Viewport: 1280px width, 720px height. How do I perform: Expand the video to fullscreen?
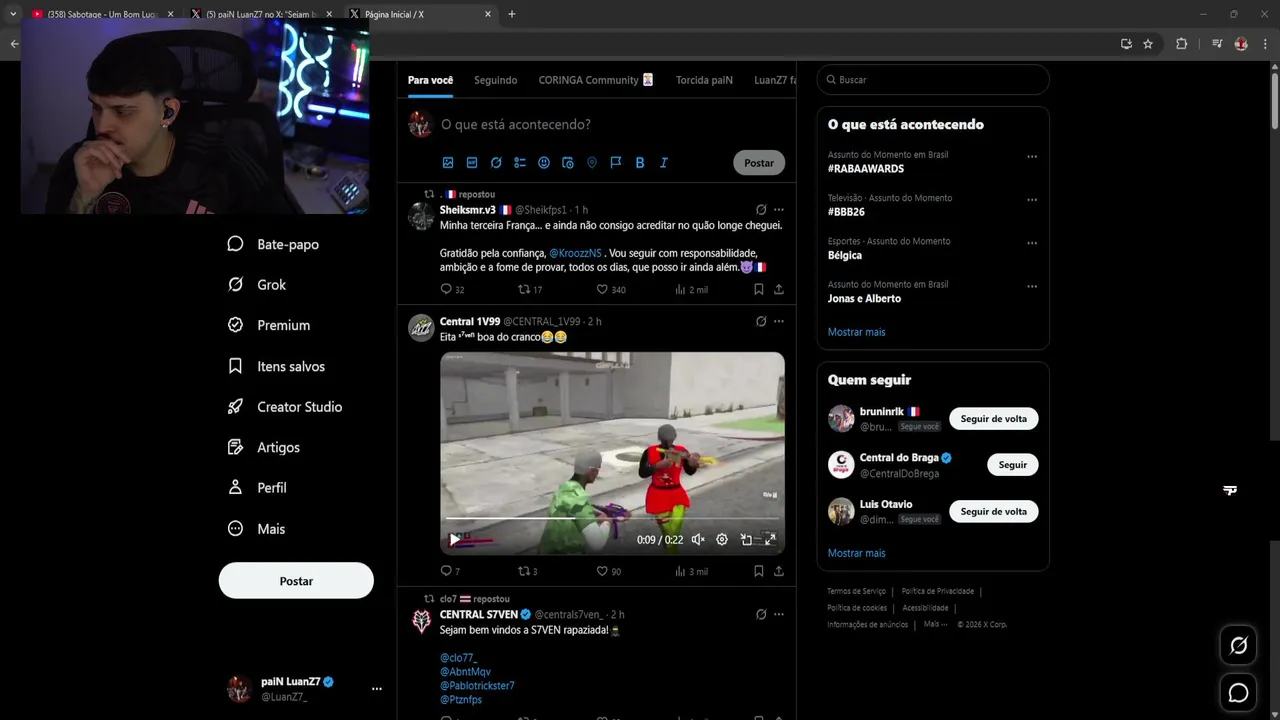click(770, 539)
